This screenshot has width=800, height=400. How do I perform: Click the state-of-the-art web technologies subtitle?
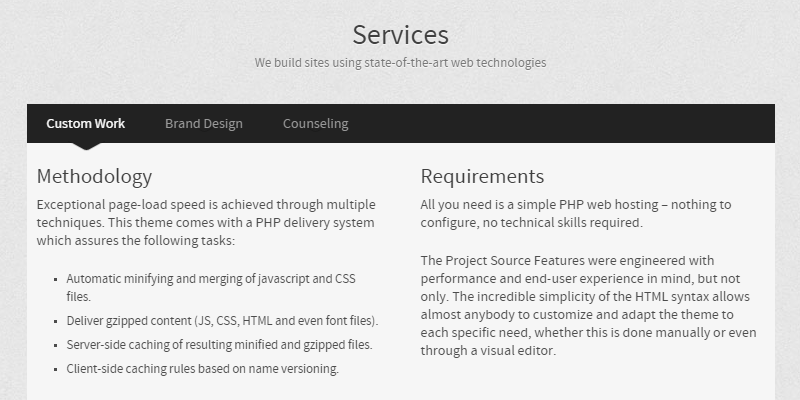coord(400,62)
